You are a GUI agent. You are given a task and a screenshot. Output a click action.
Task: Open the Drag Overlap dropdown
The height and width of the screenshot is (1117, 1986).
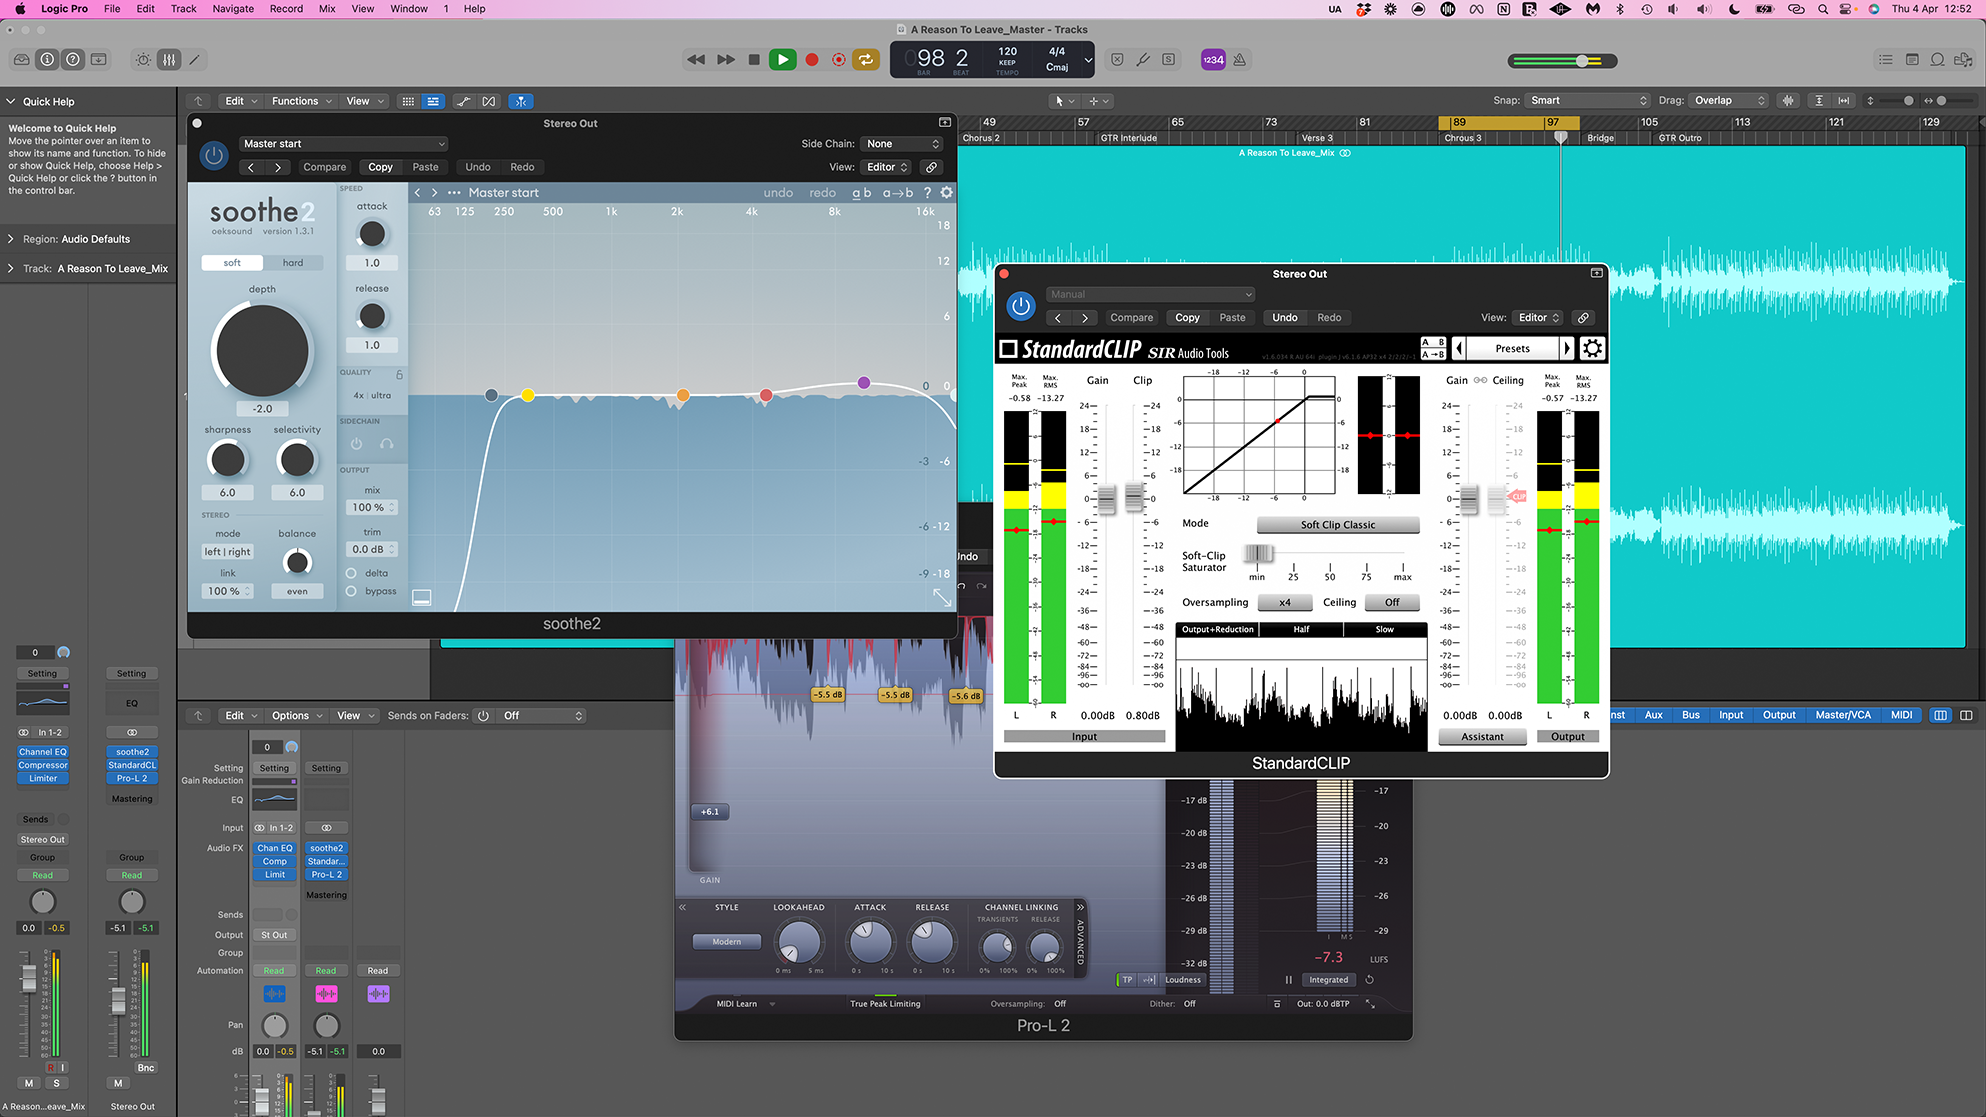click(x=1729, y=100)
